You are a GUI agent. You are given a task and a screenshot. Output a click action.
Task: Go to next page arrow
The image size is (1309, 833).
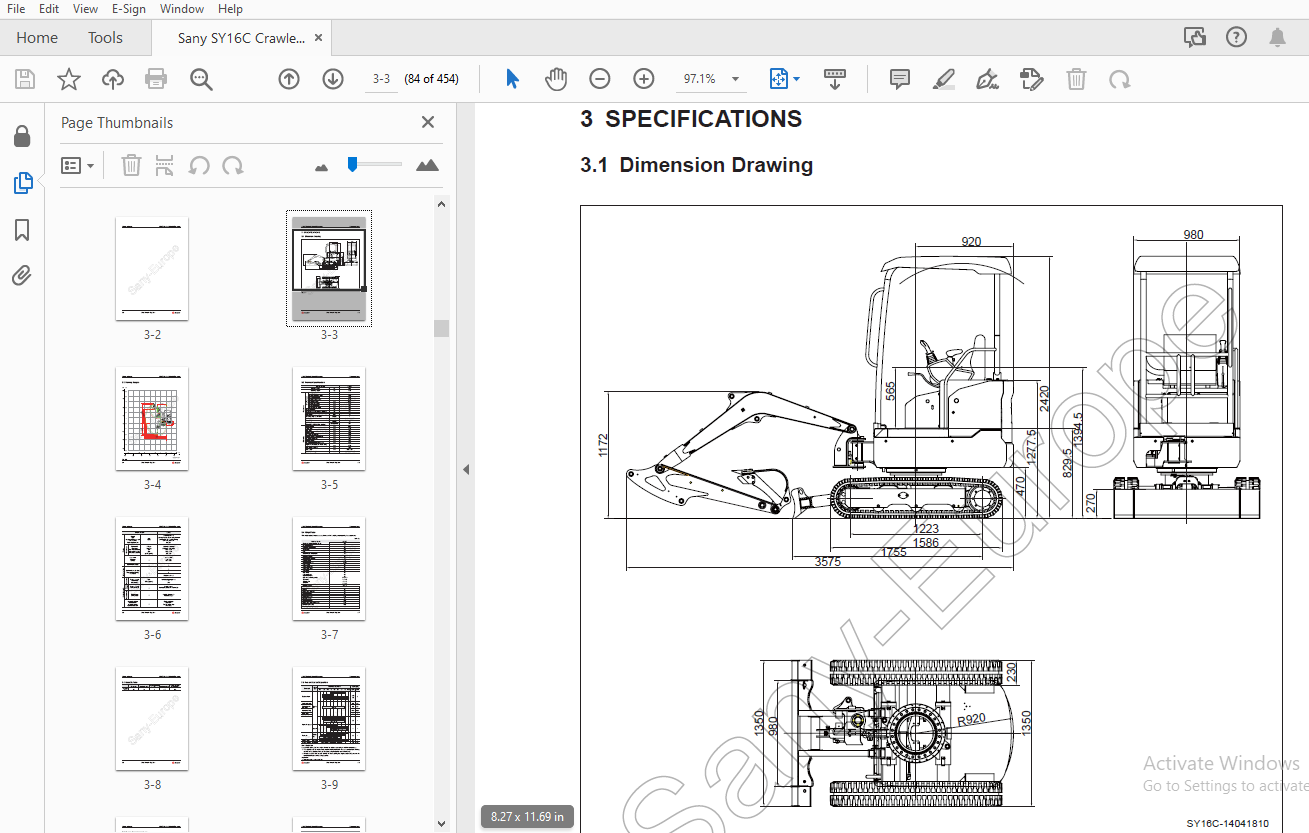(333, 79)
